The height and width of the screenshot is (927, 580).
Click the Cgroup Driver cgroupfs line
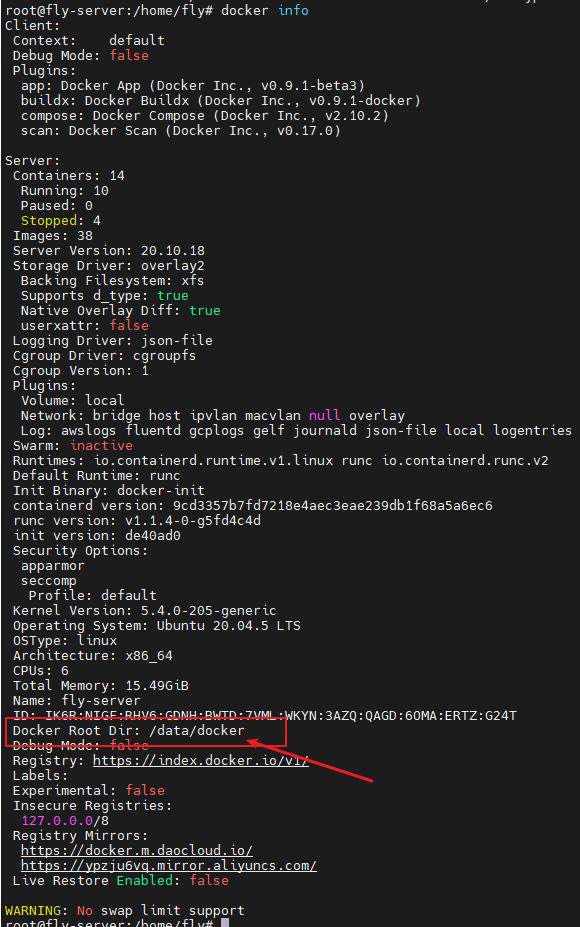click(x=104, y=355)
